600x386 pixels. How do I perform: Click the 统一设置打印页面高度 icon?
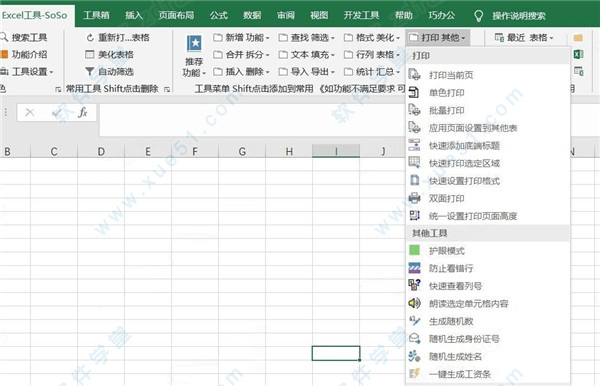pyautogui.click(x=414, y=216)
